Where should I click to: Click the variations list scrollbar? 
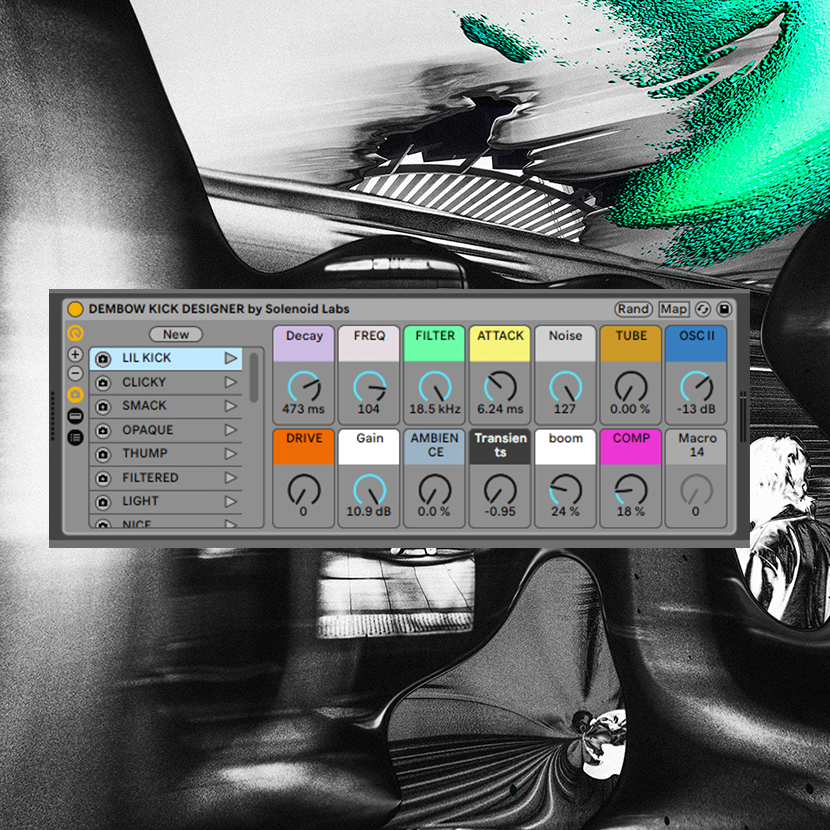point(254,377)
